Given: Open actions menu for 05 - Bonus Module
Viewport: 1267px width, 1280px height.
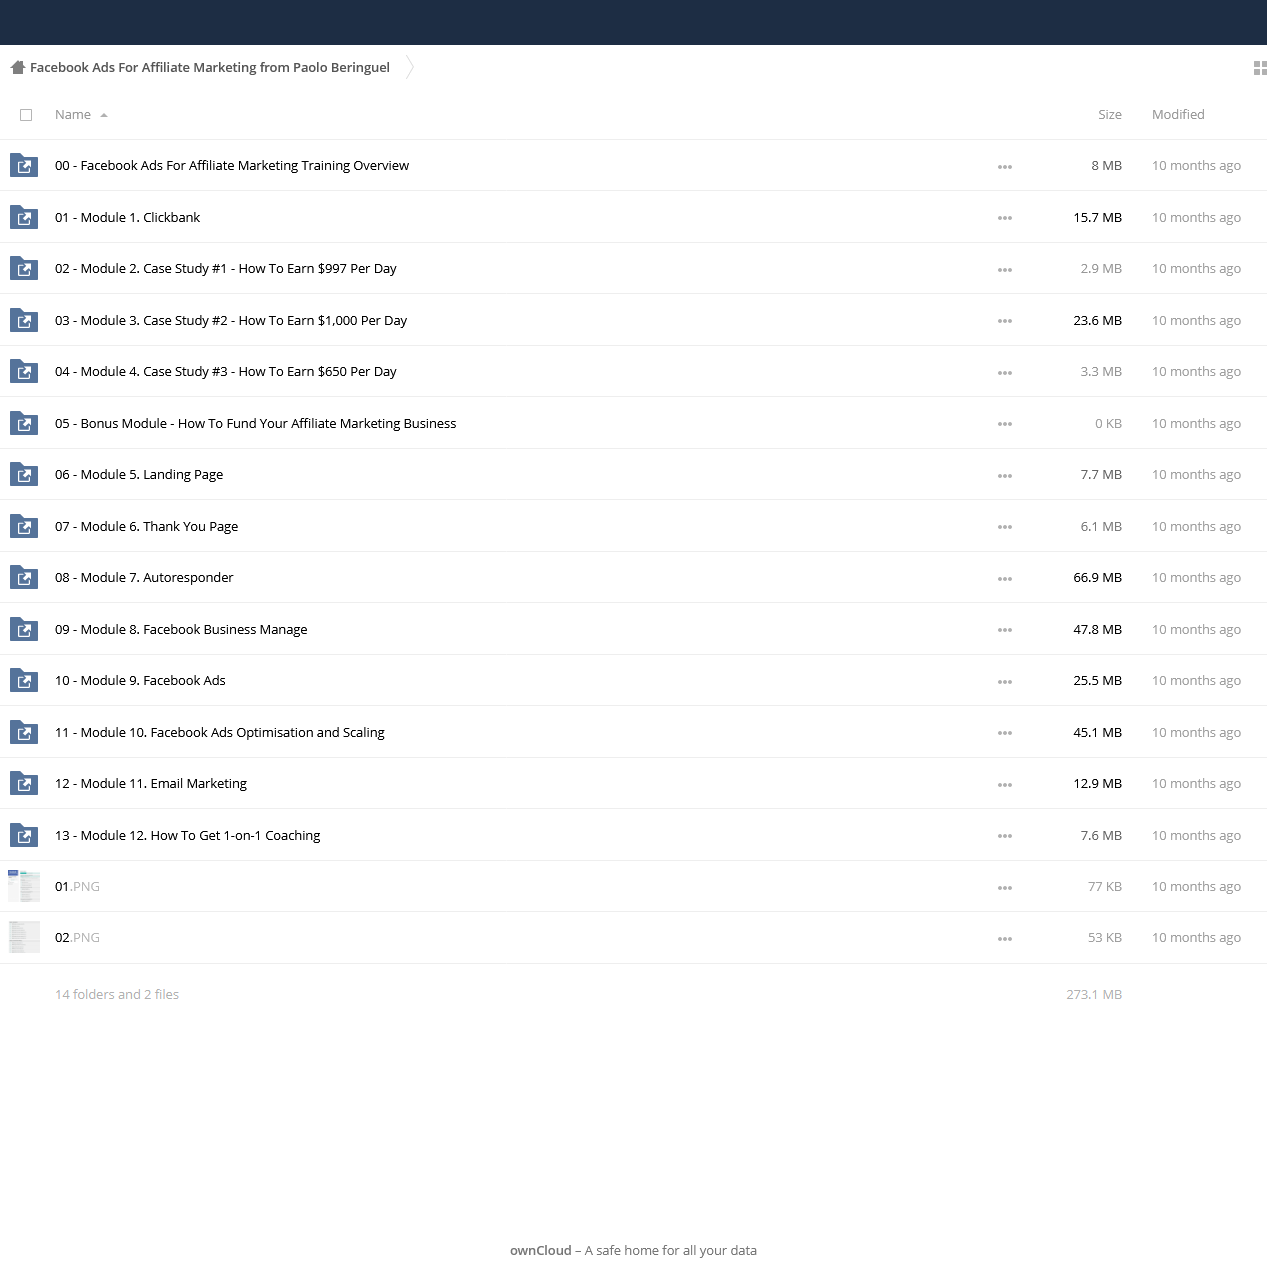Looking at the screenshot, I should [x=1005, y=424].
